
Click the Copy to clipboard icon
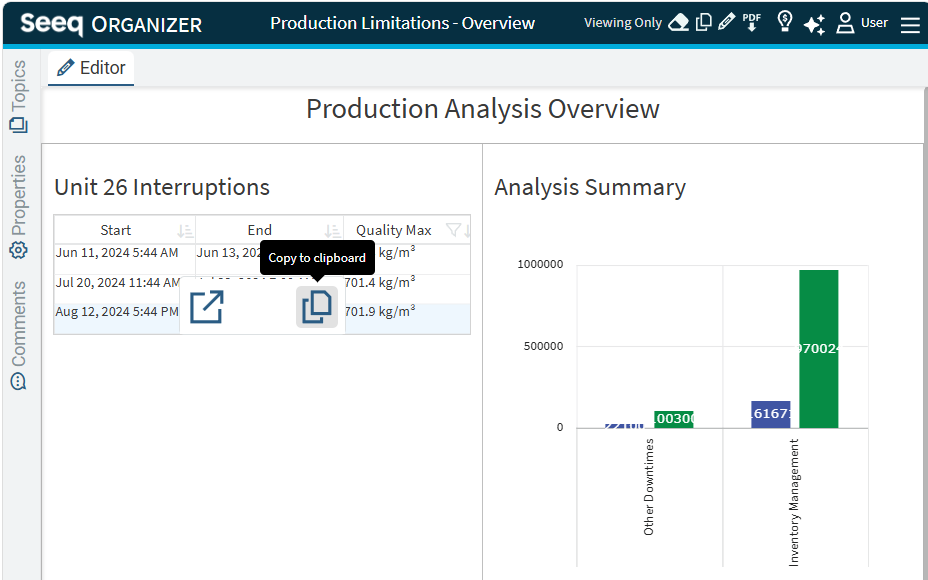coord(317,307)
